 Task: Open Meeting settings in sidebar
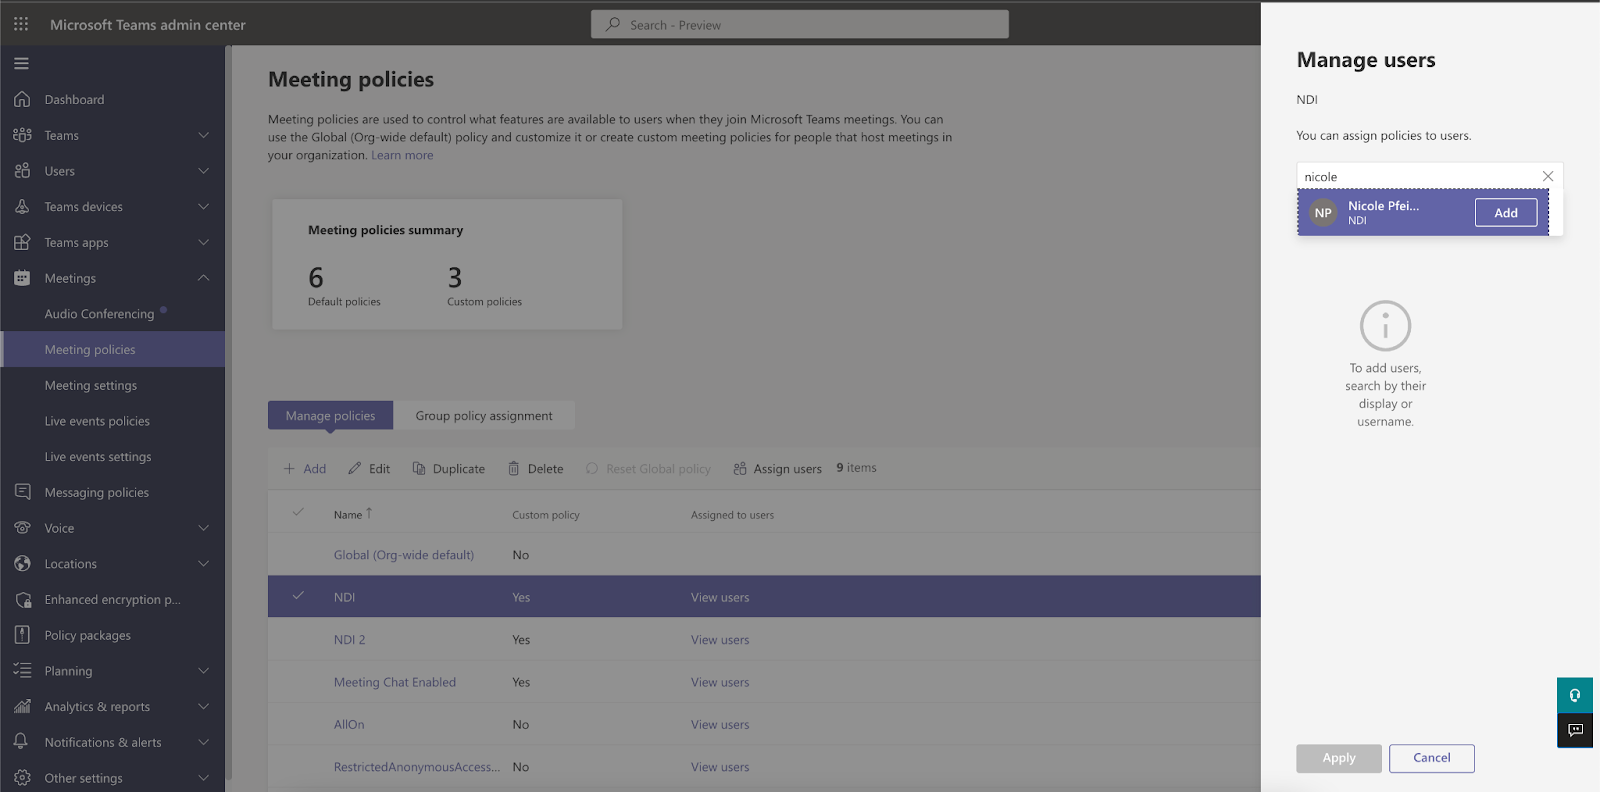(x=91, y=385)
